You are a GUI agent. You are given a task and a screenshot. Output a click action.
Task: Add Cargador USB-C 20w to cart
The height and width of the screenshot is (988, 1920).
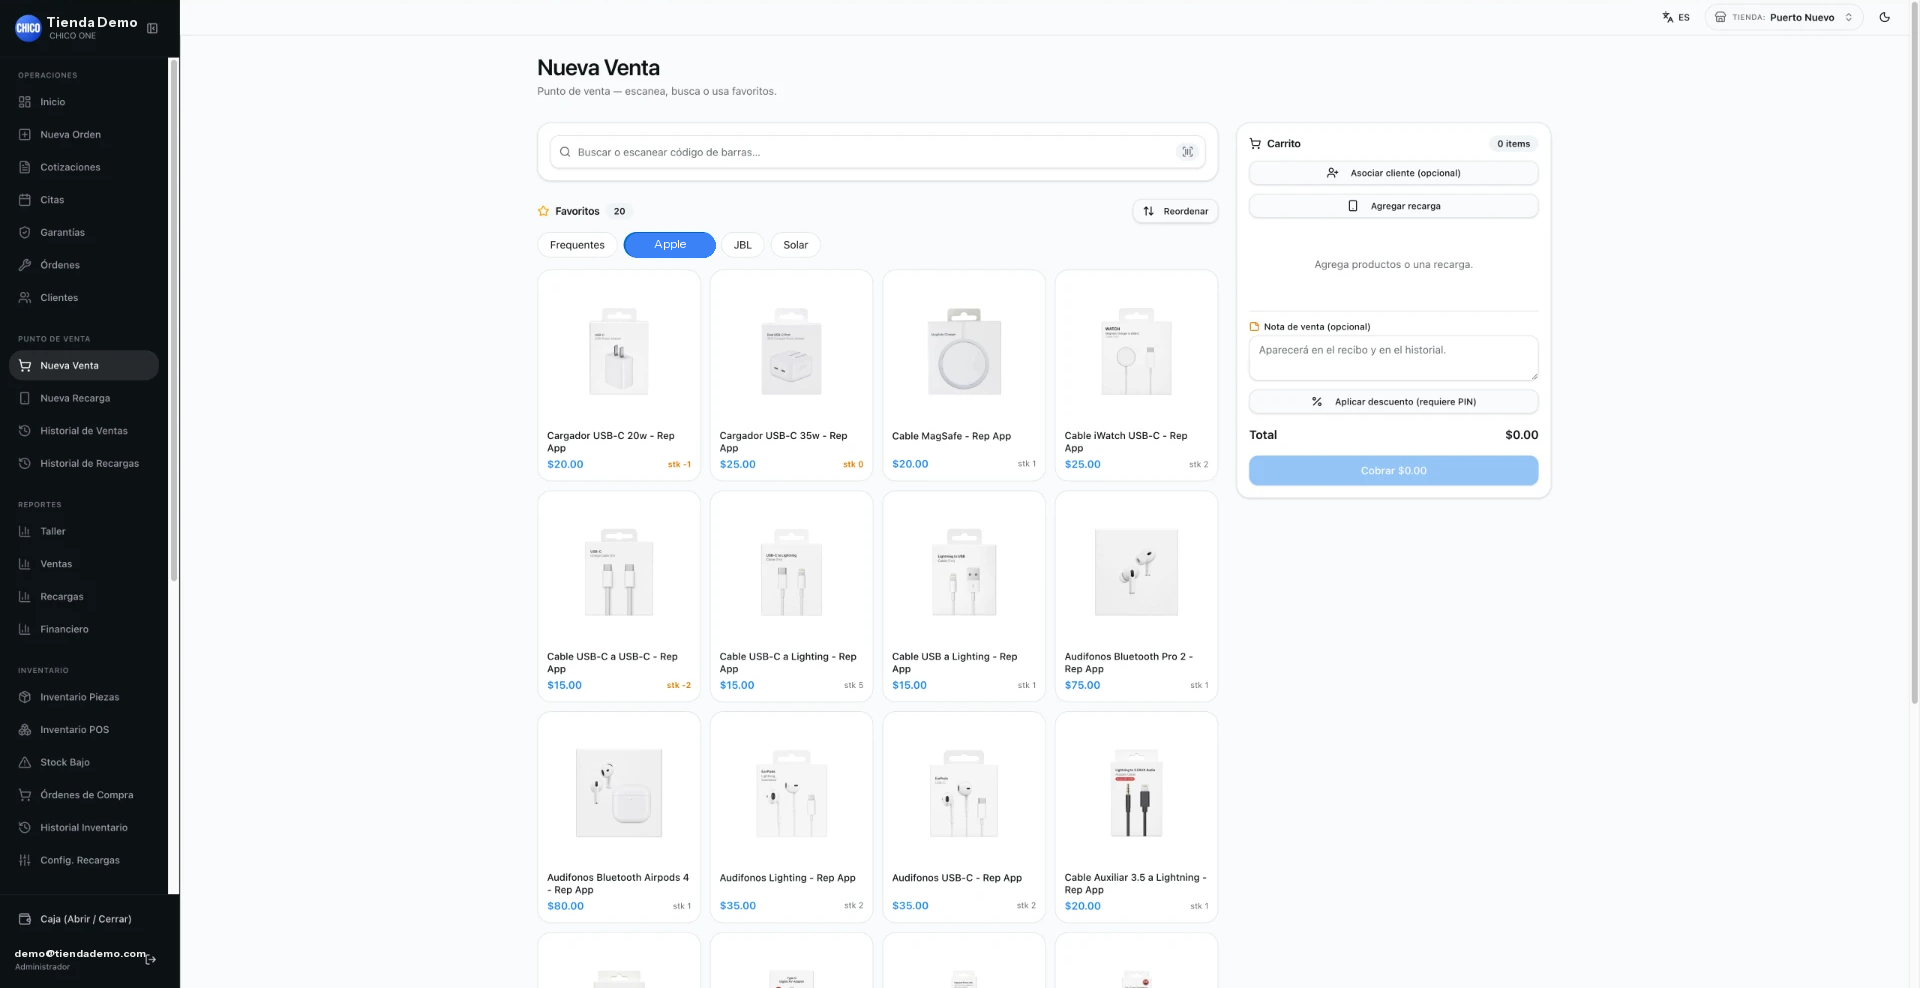[x=619, y=375]
